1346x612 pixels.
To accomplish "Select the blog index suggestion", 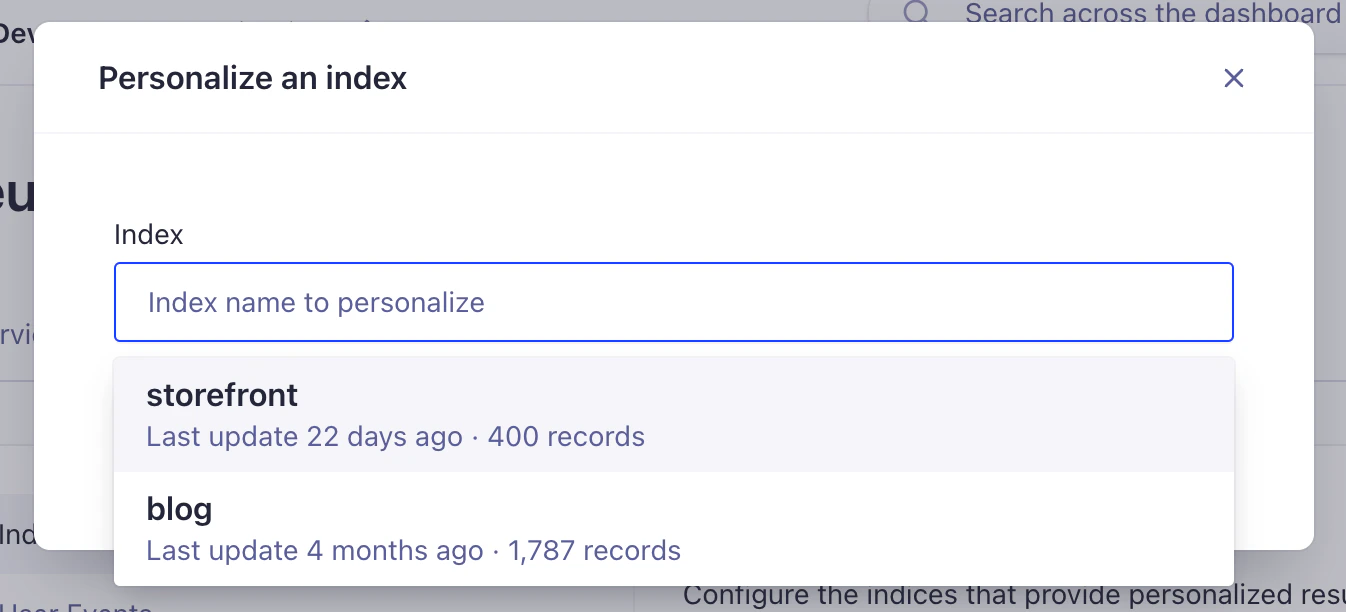I will pos(673,528).
